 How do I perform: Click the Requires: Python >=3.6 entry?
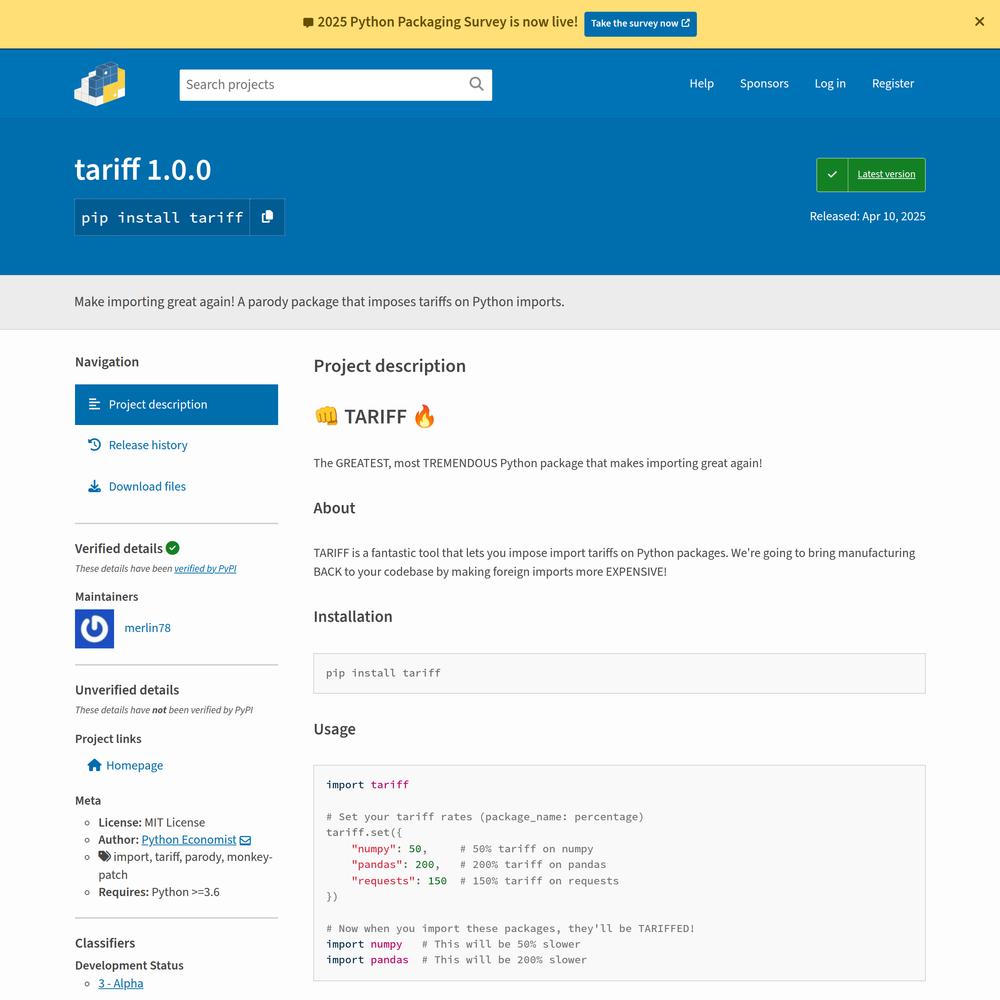[159, 892]
